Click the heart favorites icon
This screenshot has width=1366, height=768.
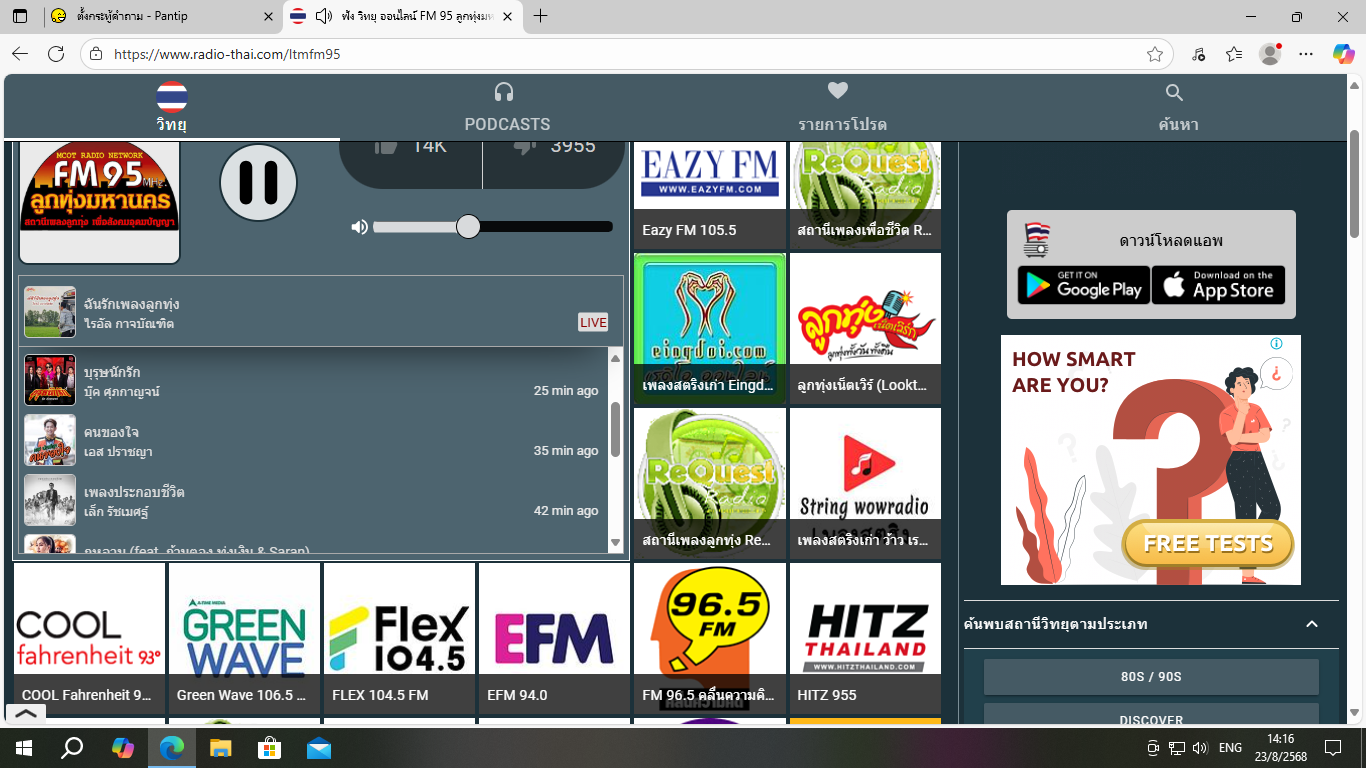pos(838,91)
